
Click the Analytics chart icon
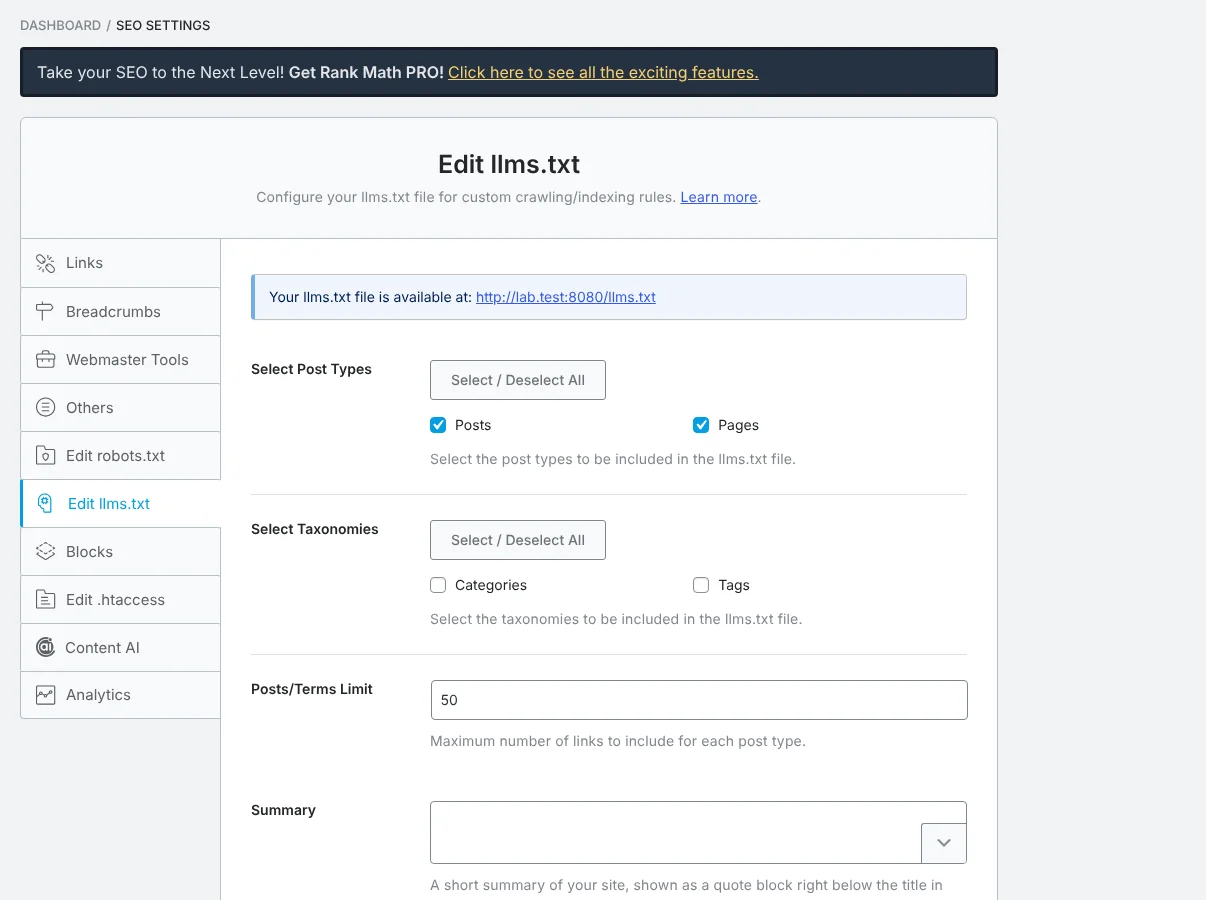(x=45, y=694)
